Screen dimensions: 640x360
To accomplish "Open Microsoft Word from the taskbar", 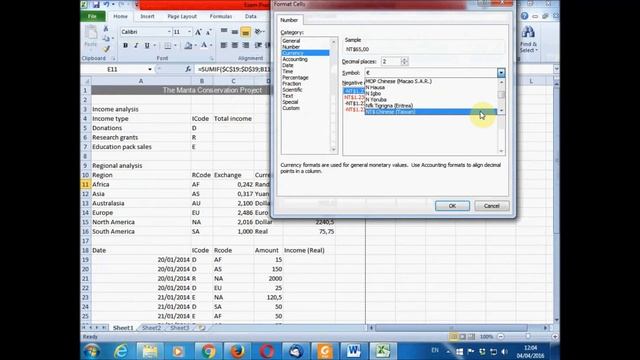I will pyautogui.click(x=353, y=351).
